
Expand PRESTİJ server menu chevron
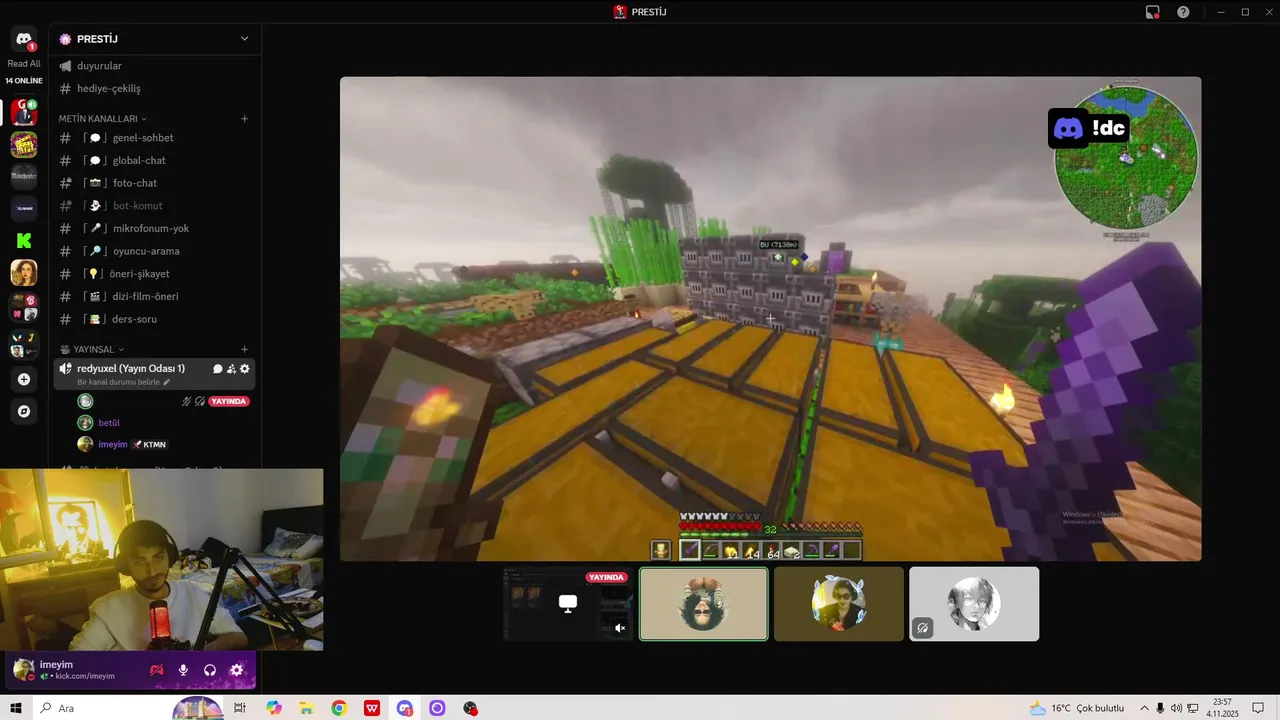pyautogui.click(x=244, y=38)
